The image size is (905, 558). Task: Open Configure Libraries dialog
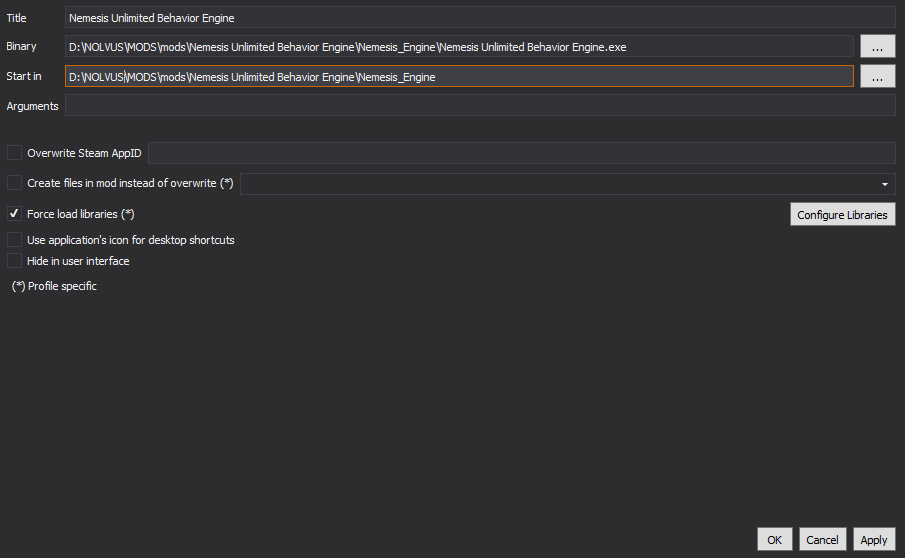pyautogui.click(x=843, y=215)
